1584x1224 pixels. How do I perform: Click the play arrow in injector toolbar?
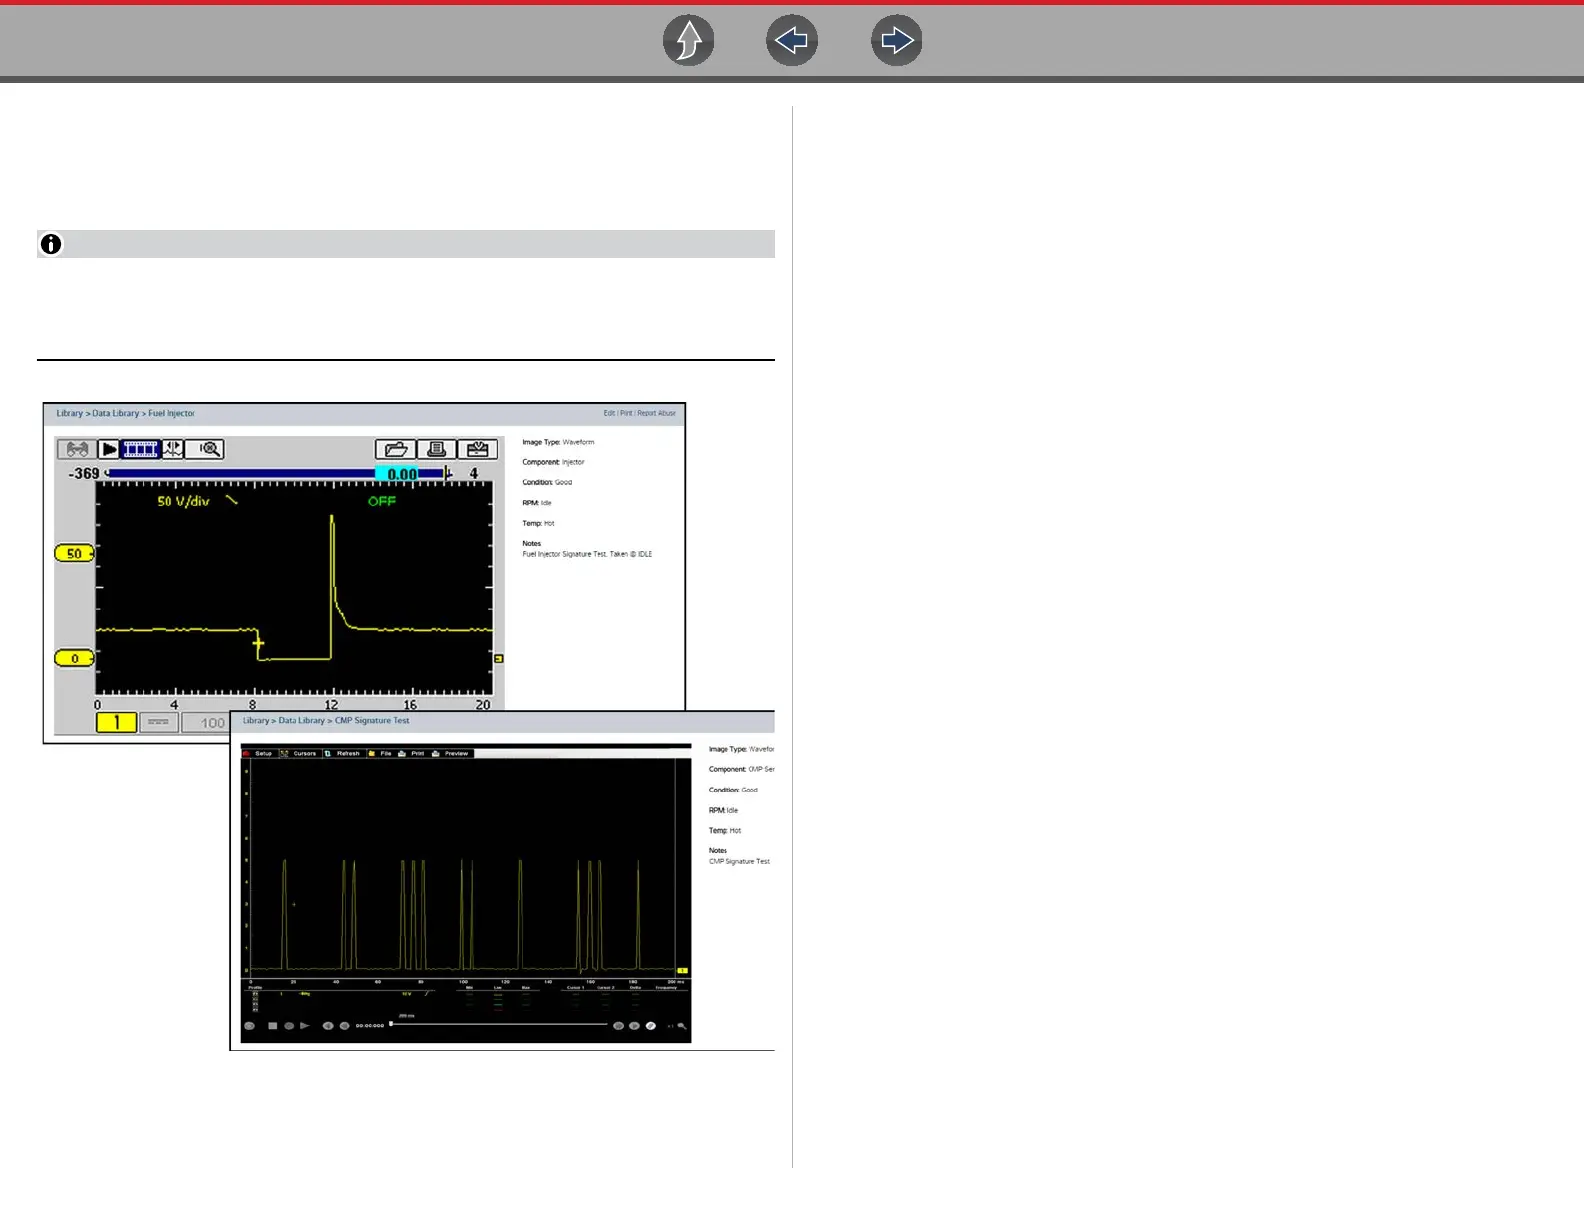109,449
